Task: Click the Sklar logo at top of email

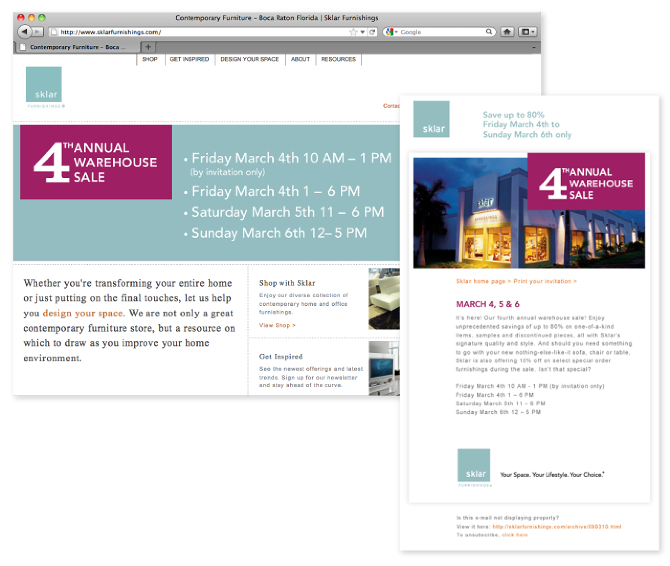Action: (x=431, y=119)
